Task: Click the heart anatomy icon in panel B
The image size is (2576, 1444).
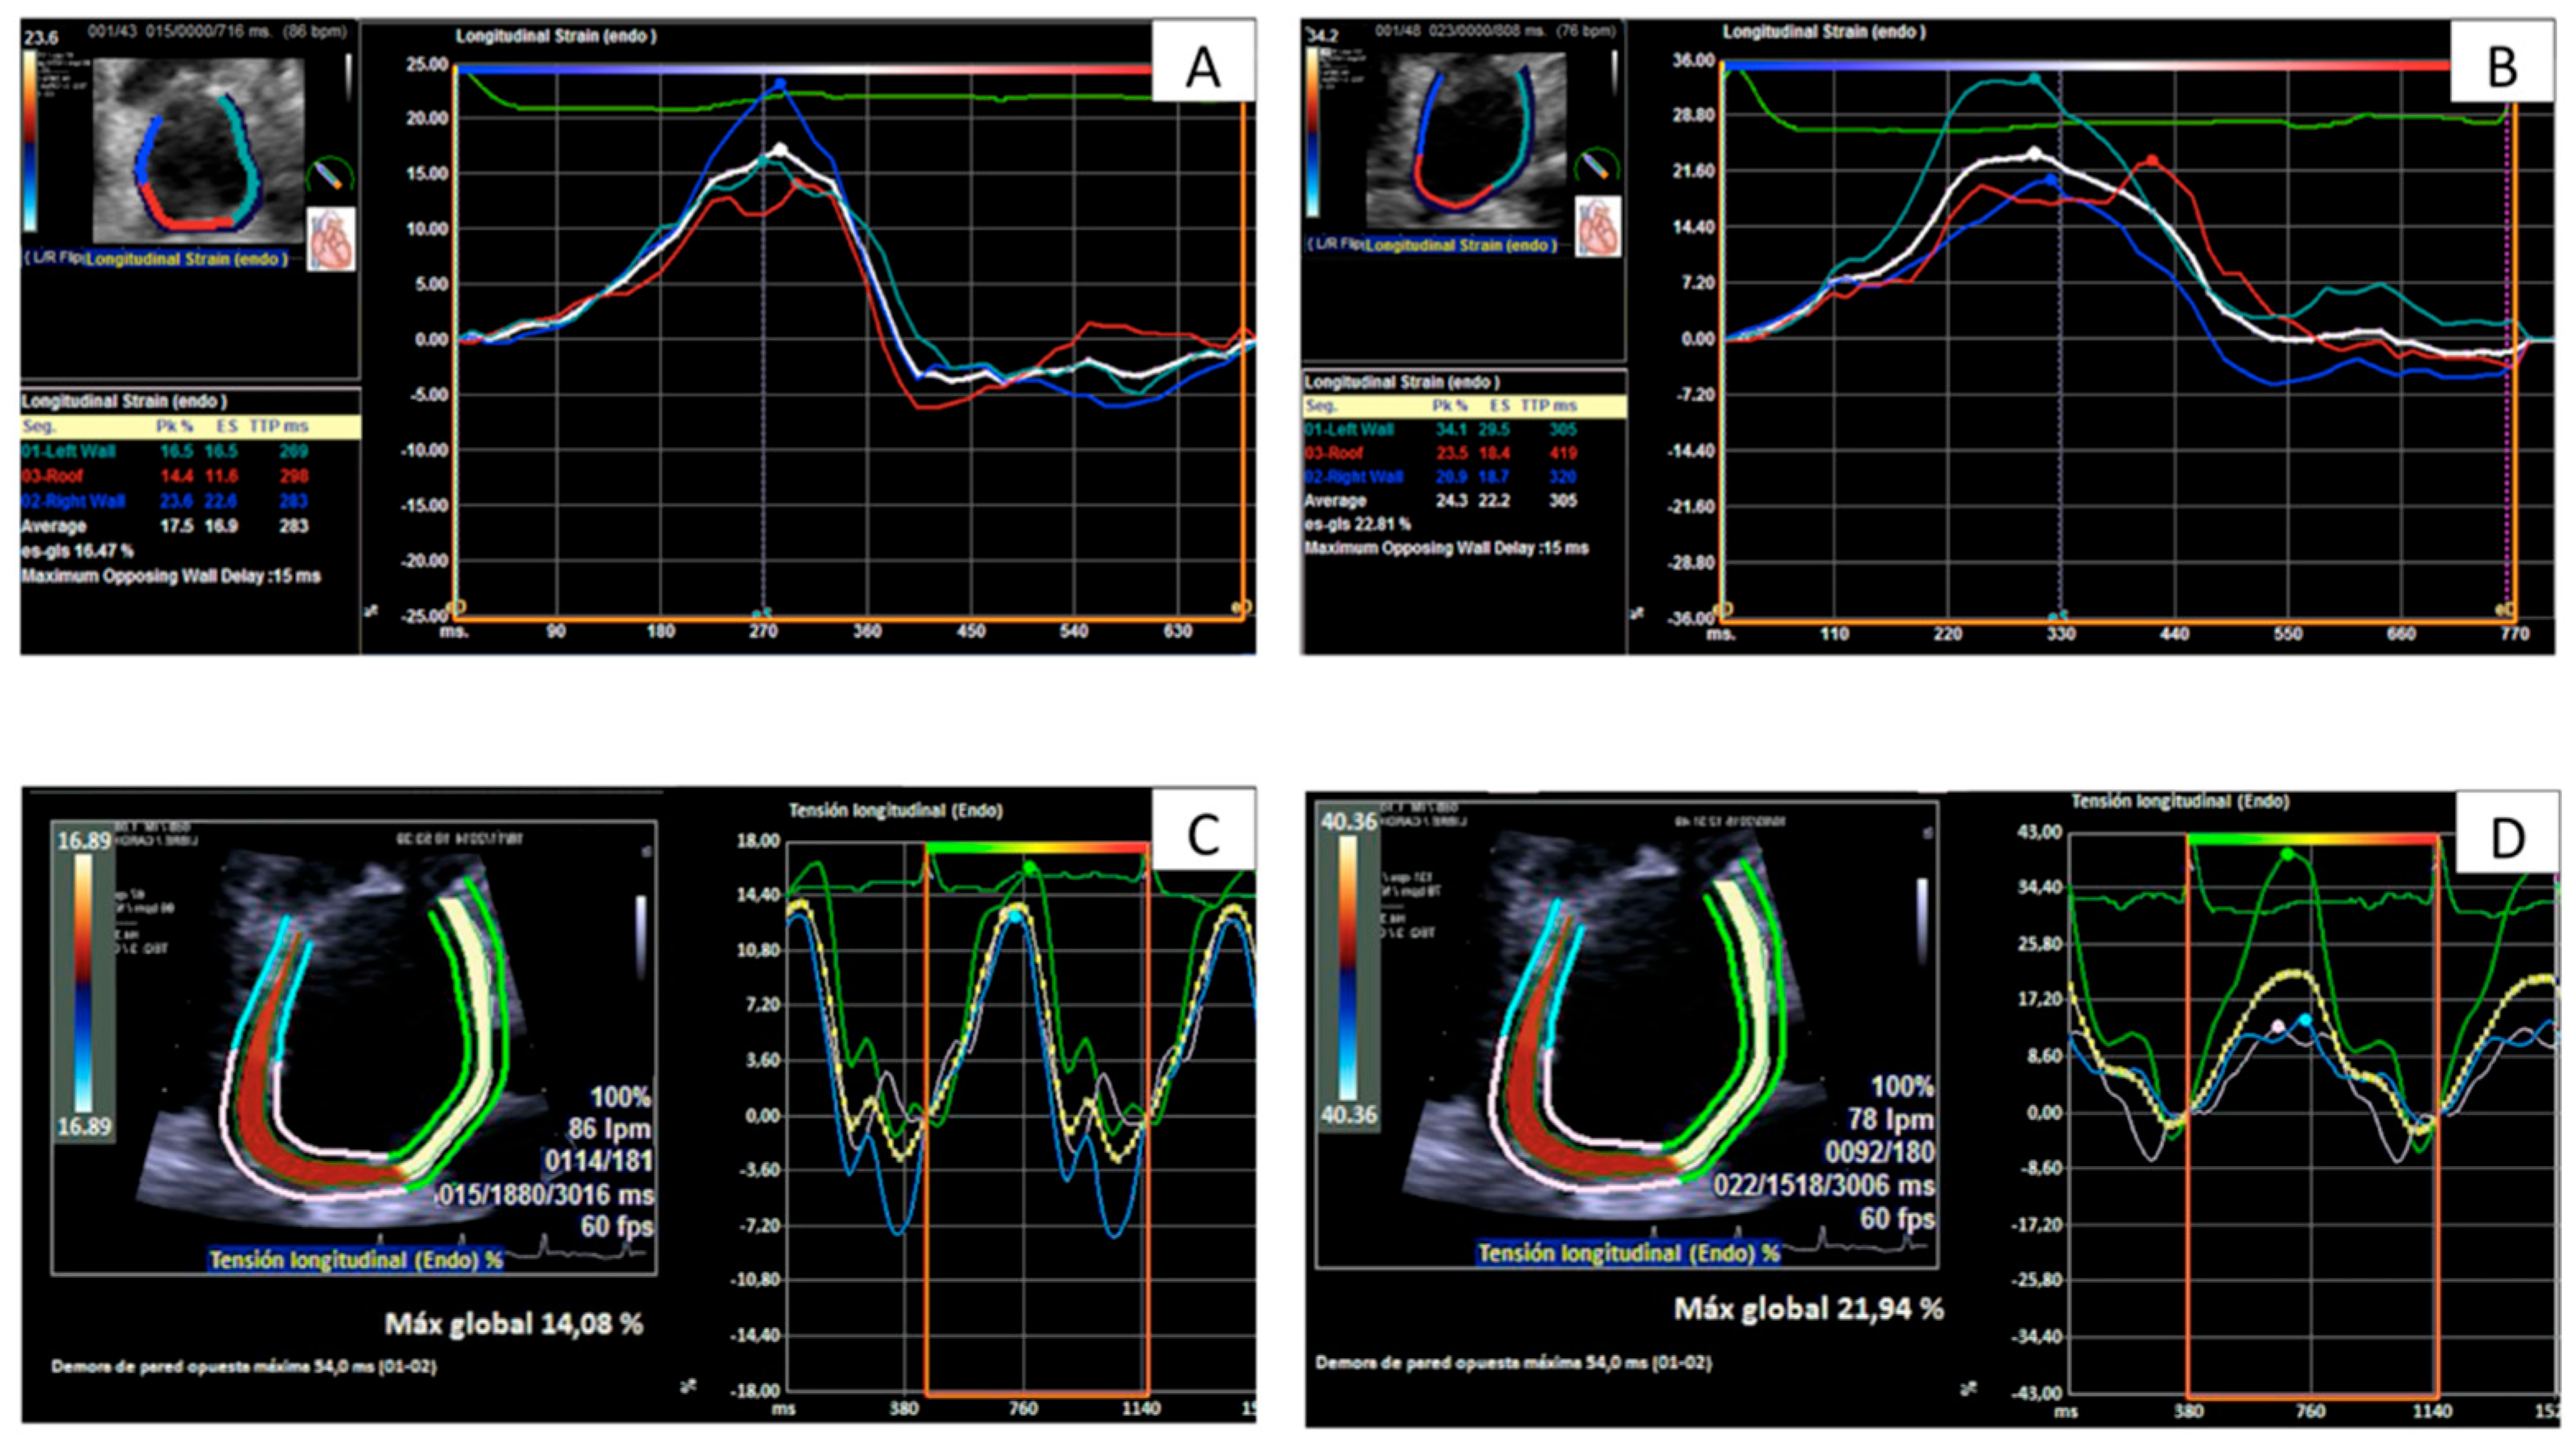Action: coord(1597,227)
